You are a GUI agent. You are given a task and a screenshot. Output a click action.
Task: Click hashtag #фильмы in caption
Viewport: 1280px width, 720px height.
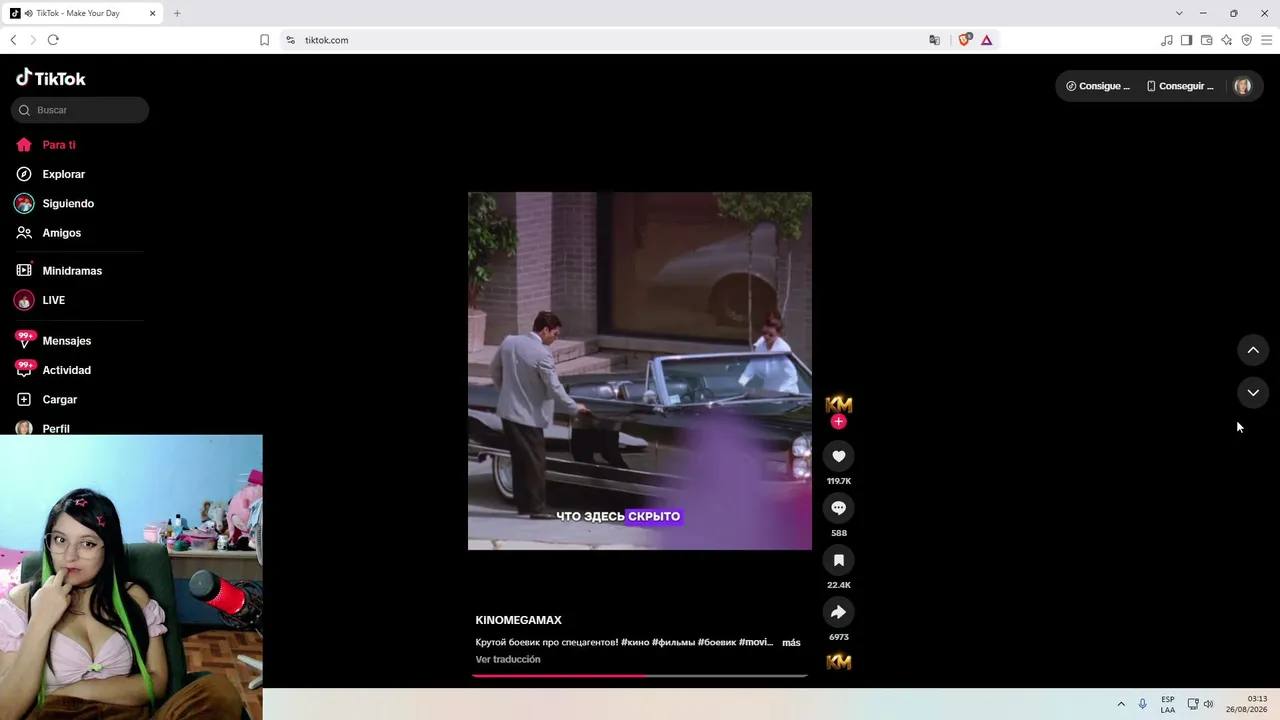pyautogui.click(x=673, y=642)
